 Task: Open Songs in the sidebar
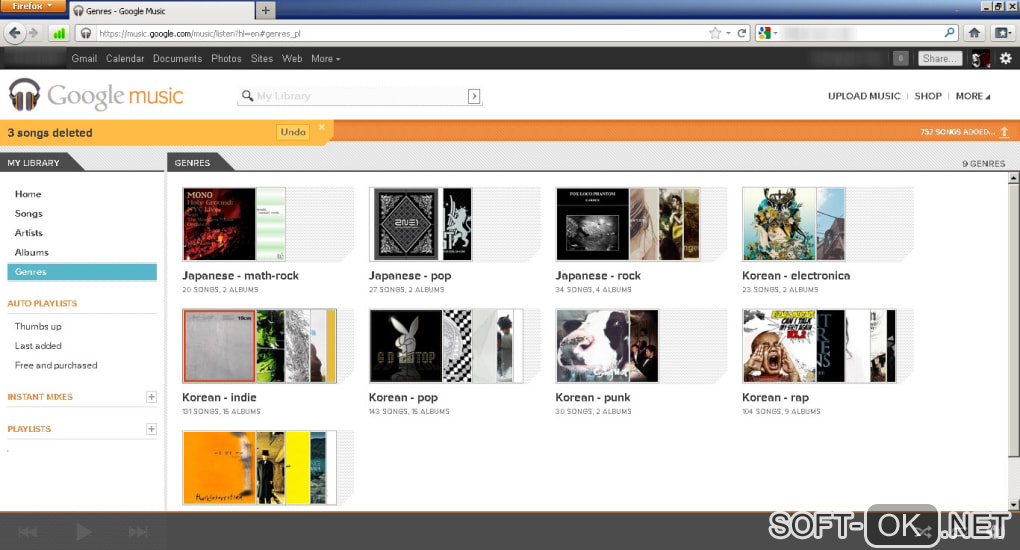pyautogui.click(x=29, y=213)
